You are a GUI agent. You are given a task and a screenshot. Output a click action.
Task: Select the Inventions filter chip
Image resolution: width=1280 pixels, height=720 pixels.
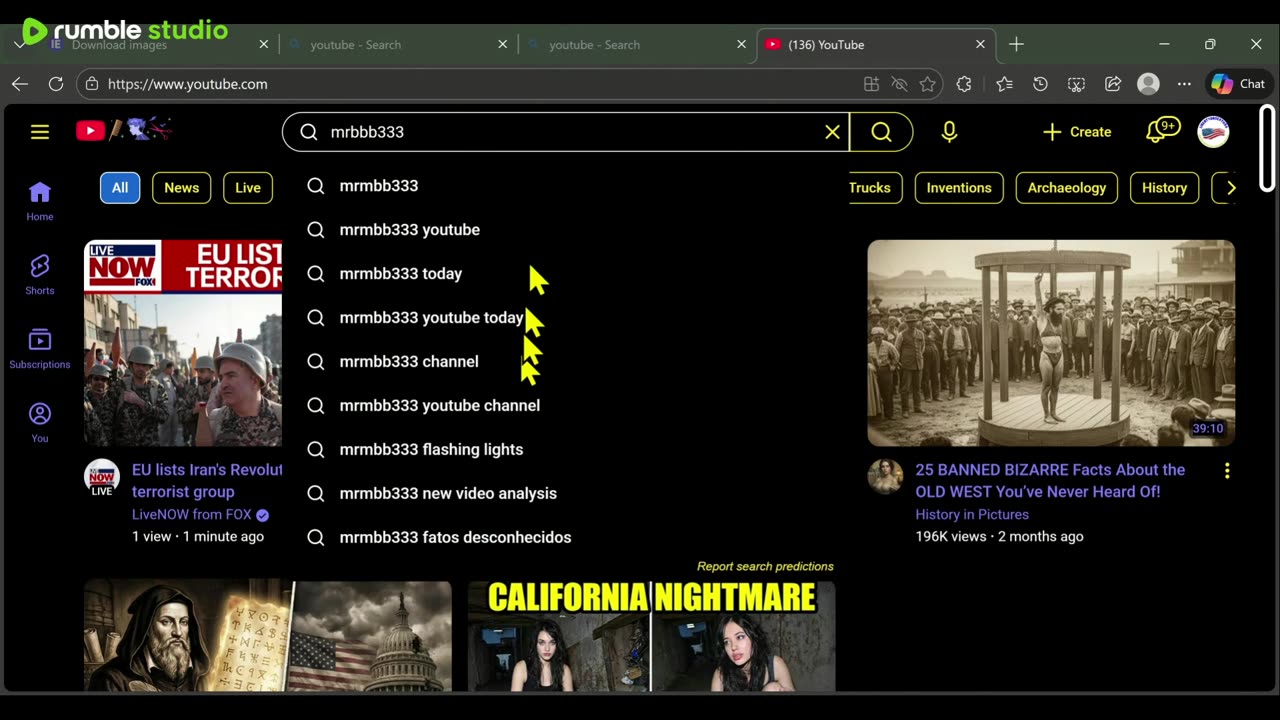pyautogui.click(x=959, y=188)
